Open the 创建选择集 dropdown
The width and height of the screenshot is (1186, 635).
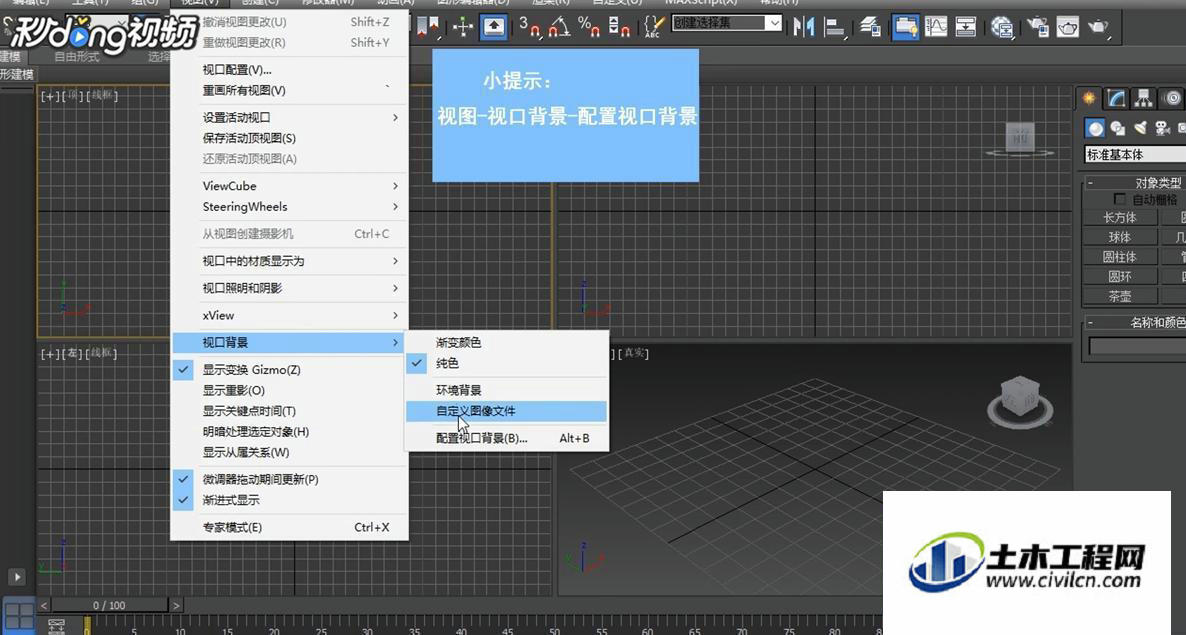(x=727, y=23)
